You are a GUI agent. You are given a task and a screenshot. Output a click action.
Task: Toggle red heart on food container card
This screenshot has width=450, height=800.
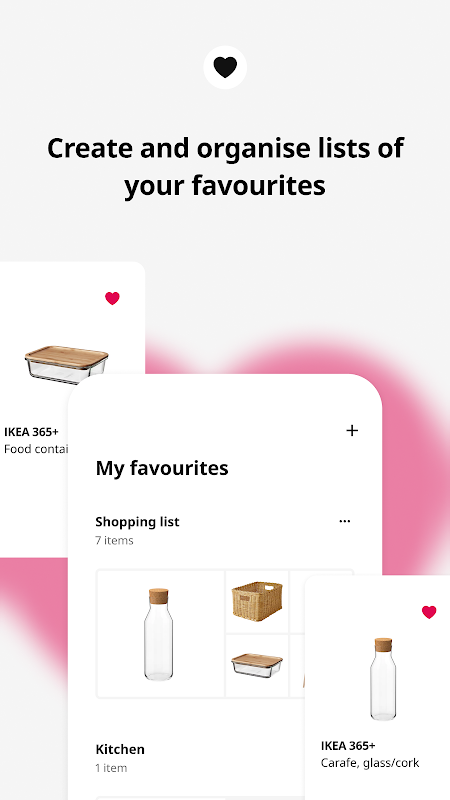pyautogui.click(x=112, y=298)
